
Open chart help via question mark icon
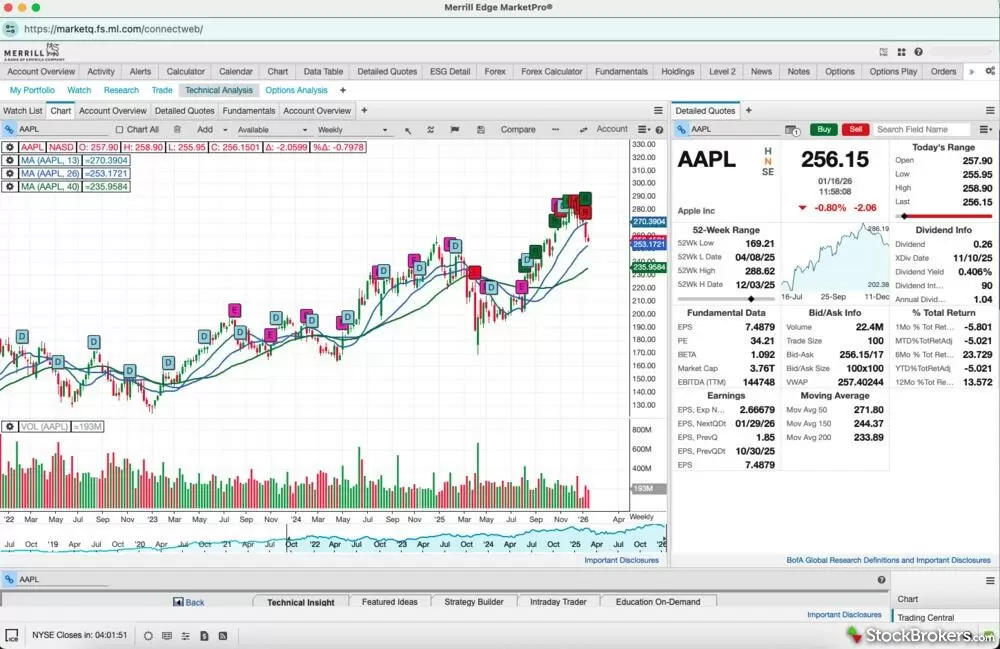(x=658, y=131)
